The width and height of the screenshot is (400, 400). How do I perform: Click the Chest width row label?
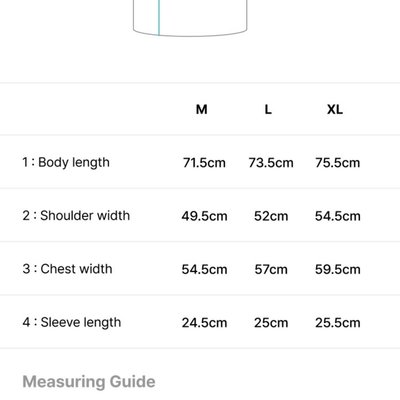click(x=67, y=269)
